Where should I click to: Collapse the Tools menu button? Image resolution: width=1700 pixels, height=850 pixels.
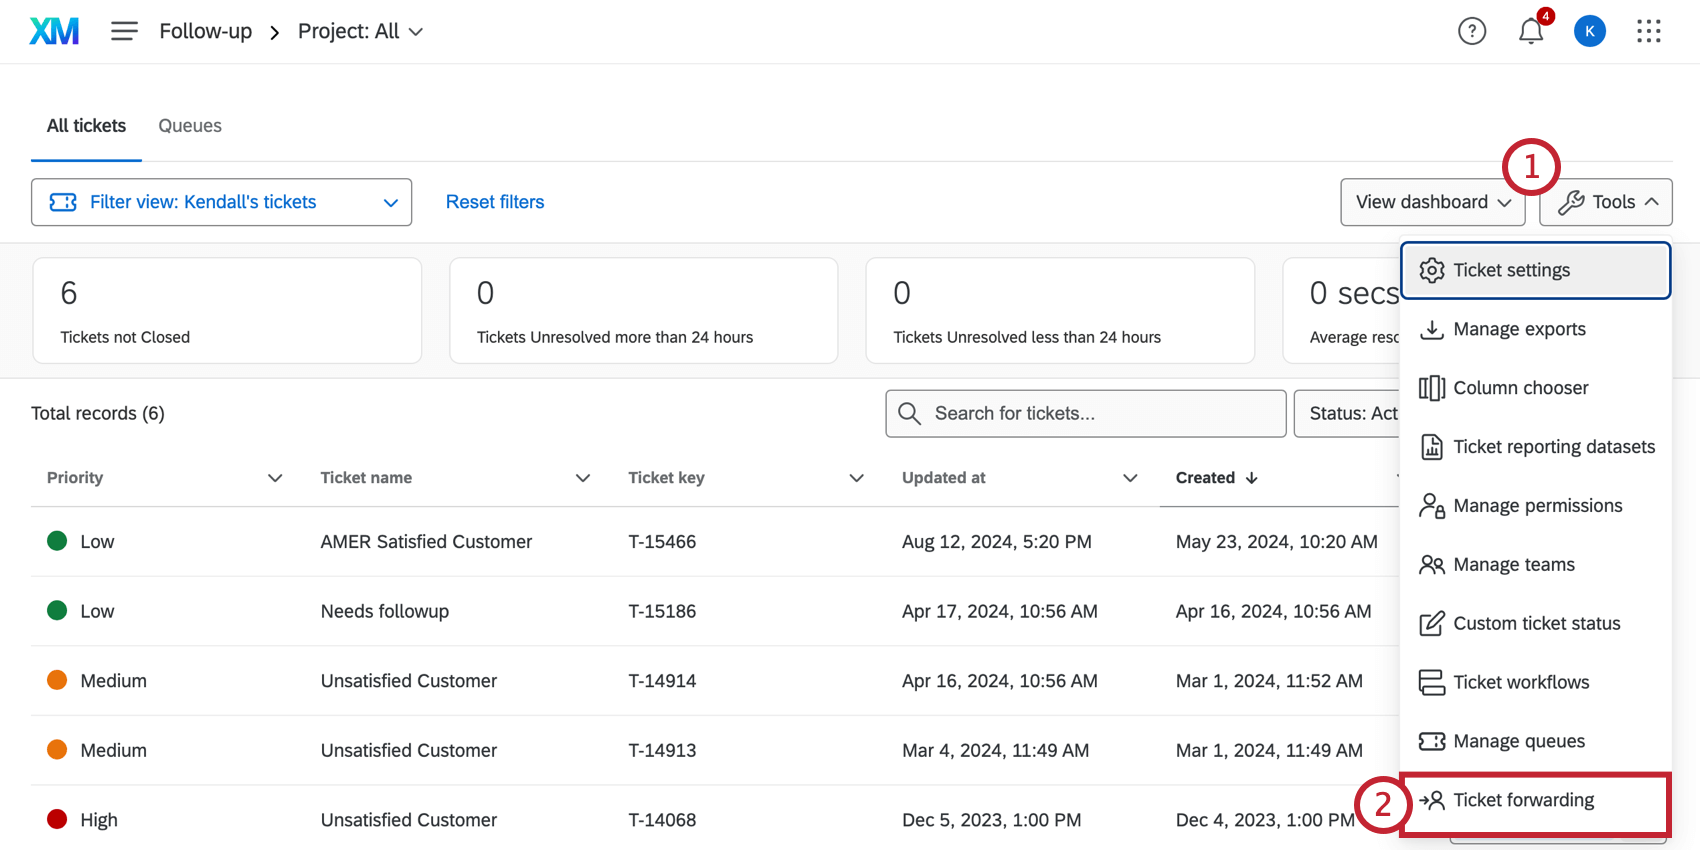(1606, 202)
